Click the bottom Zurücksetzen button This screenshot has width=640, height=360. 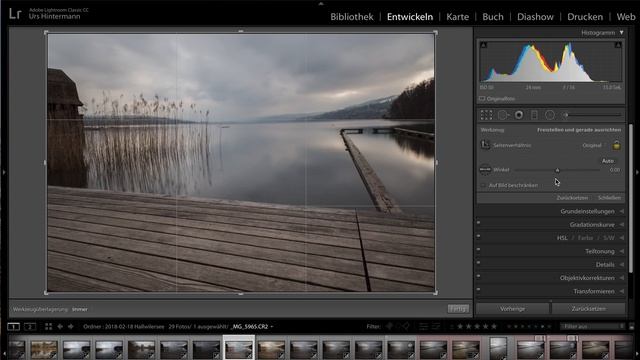click(588, 309)
